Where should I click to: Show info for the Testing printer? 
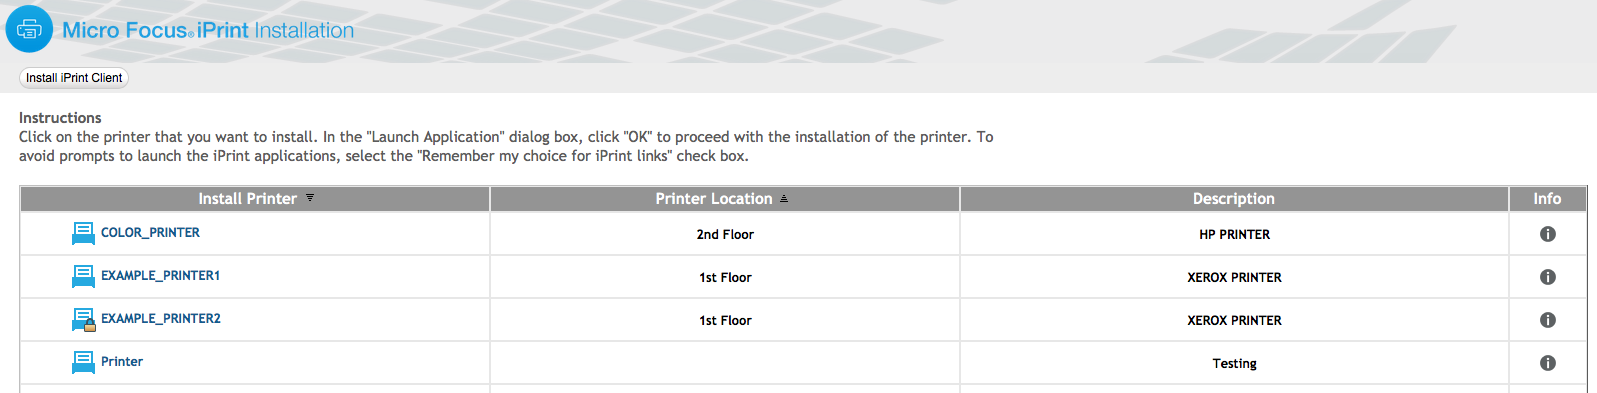point(1548,363)
